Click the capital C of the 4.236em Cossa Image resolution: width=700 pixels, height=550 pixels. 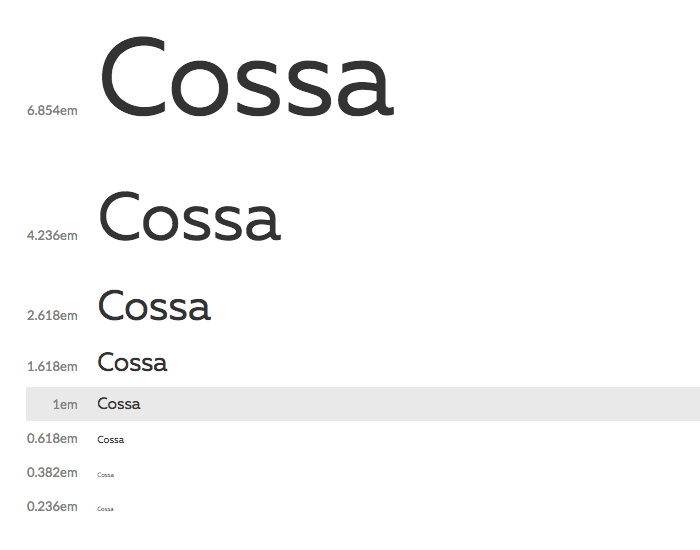coord(119,217)
